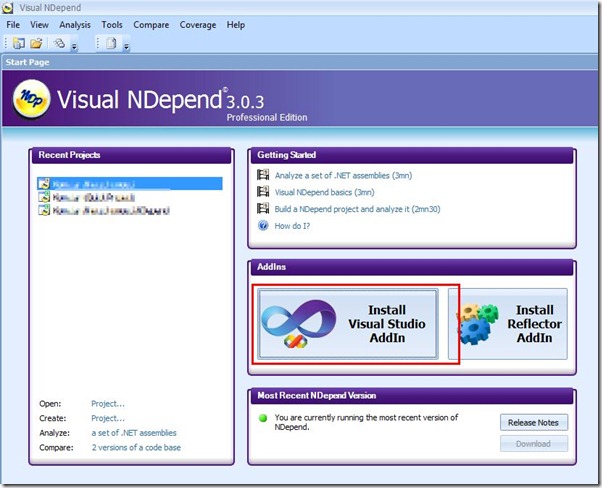Click '2 versions of a code base' link
This screenshot has width=602, height=488.
coord(136,448)
